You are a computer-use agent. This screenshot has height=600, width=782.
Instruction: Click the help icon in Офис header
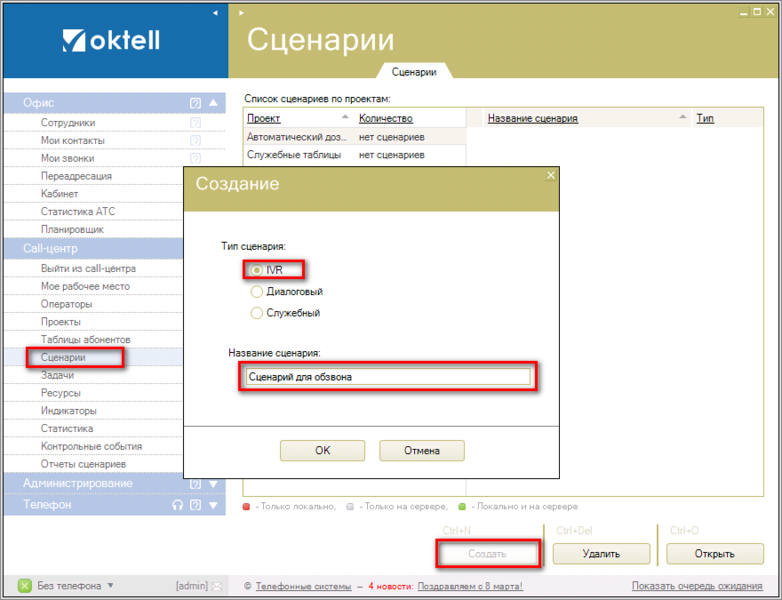(x=196, y=103)
